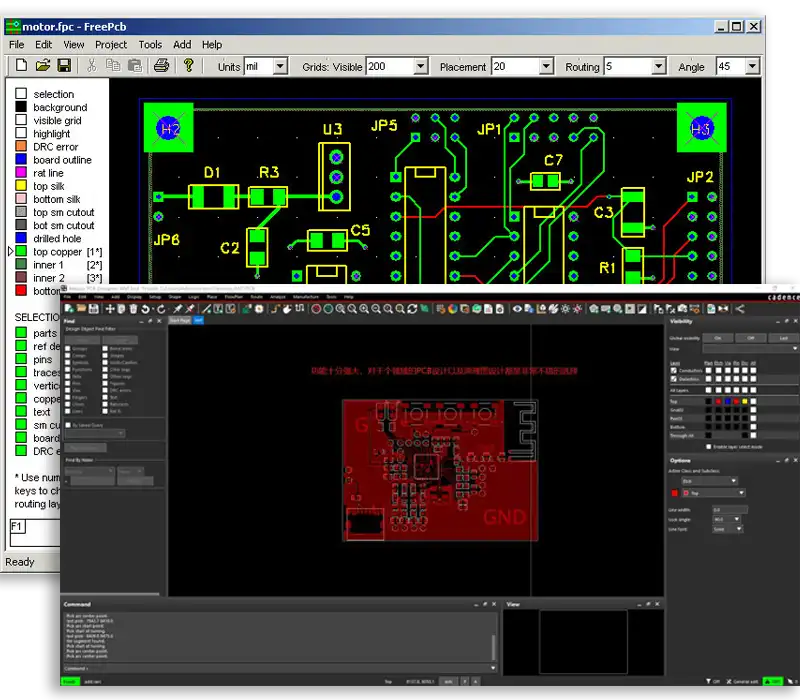Click the Undo arrow in Cadence toolbar
Image resolution: width=800 pixels, height=700 pixels.
point(146,309)
